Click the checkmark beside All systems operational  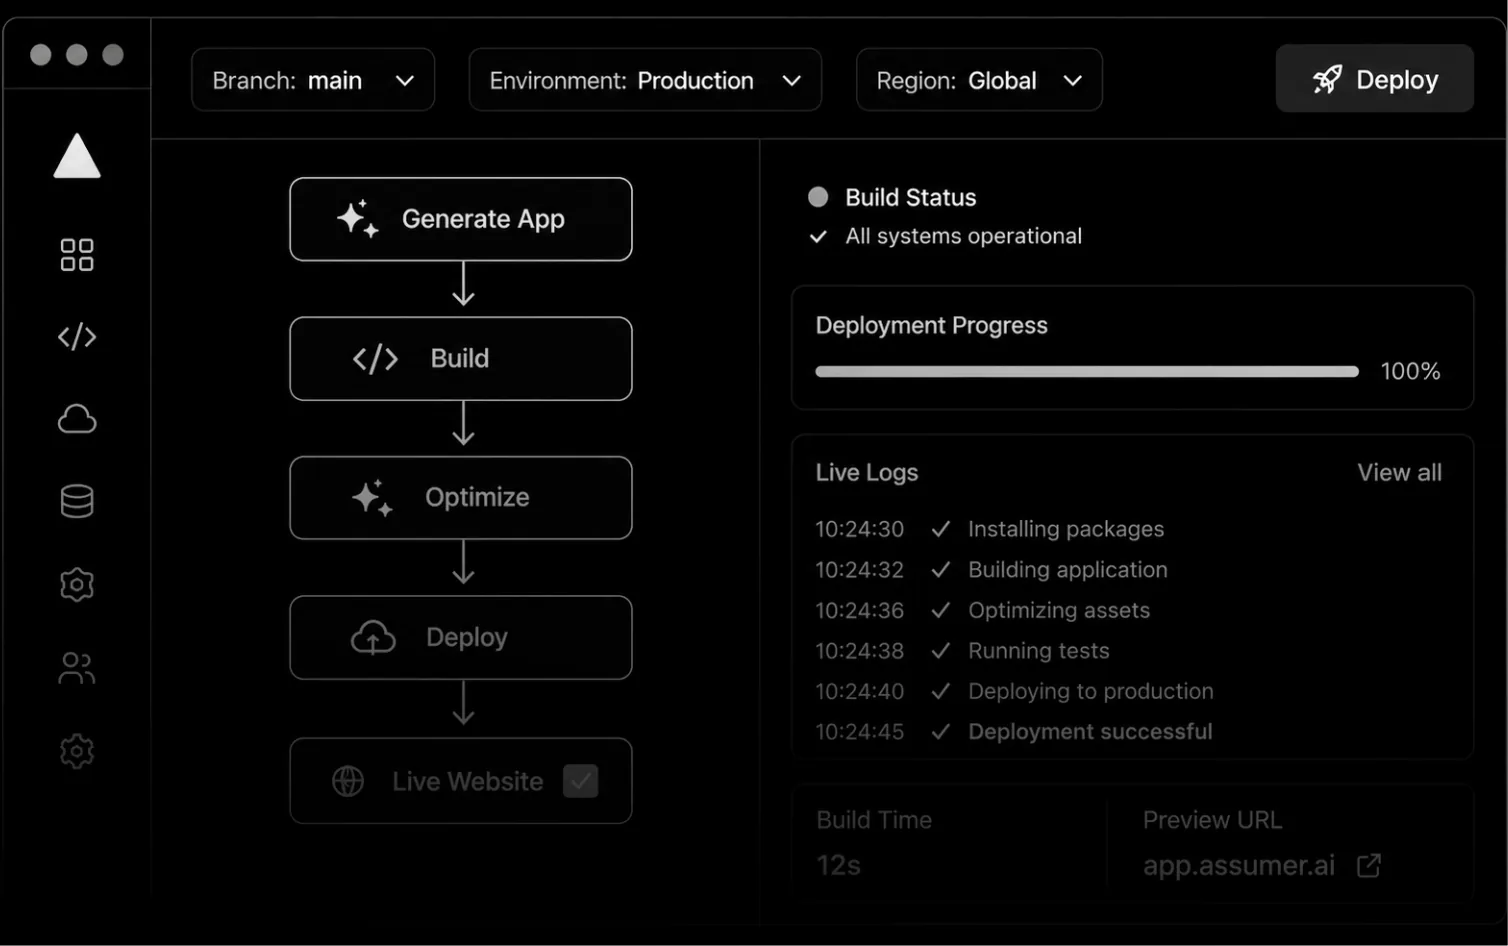pyautogui.click(x=818, y=236)
